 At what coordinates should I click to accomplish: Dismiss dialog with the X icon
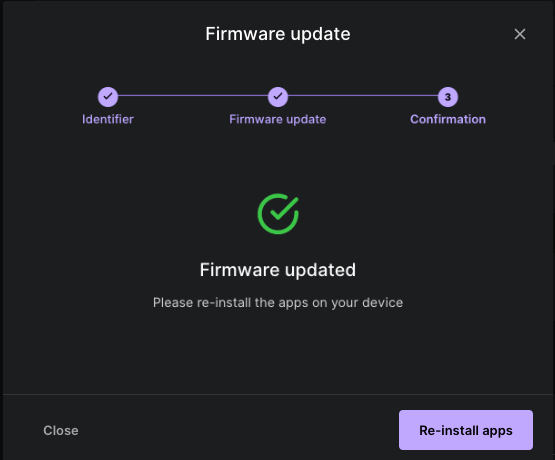(x=520, y=34)
